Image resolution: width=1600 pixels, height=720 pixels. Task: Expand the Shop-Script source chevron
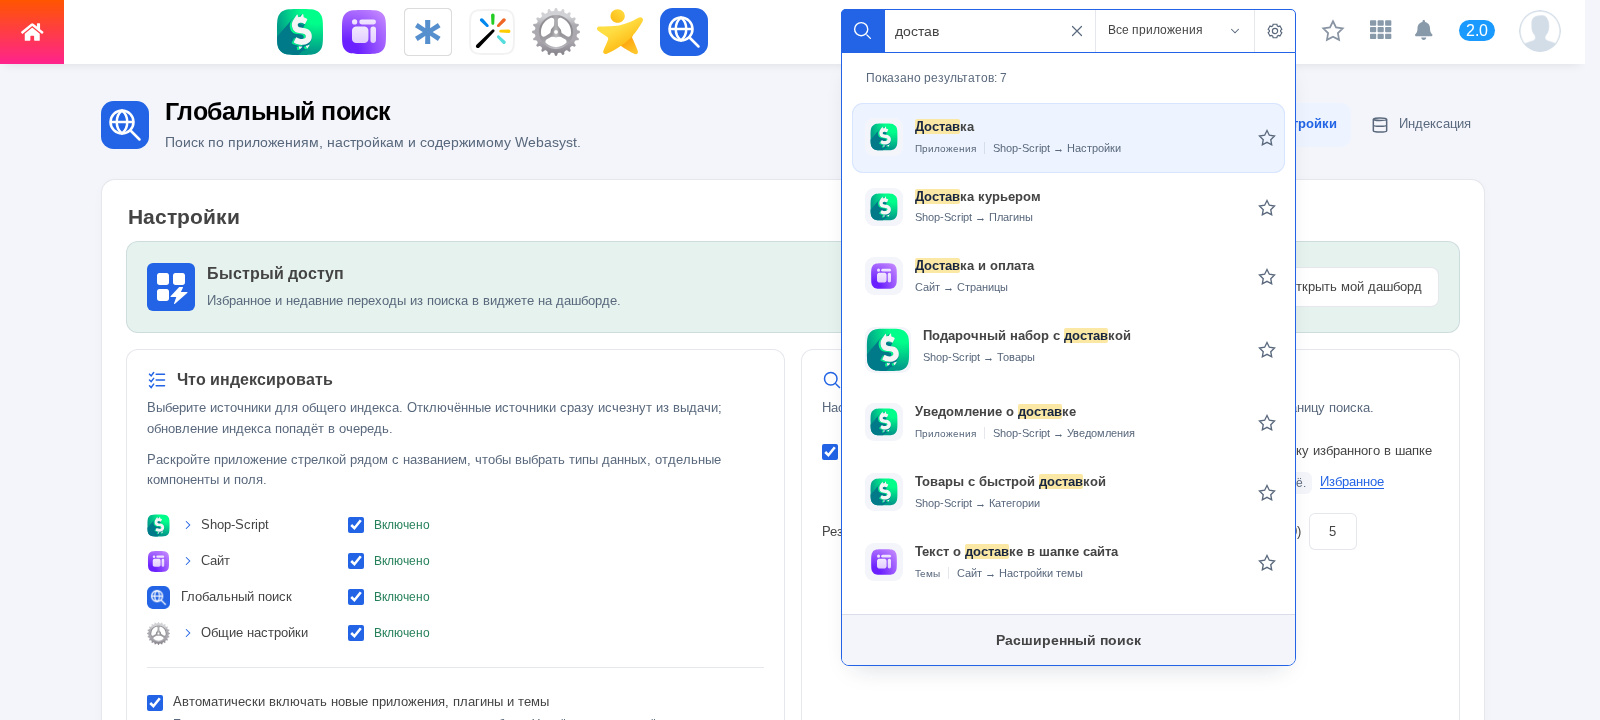point(187,525)
